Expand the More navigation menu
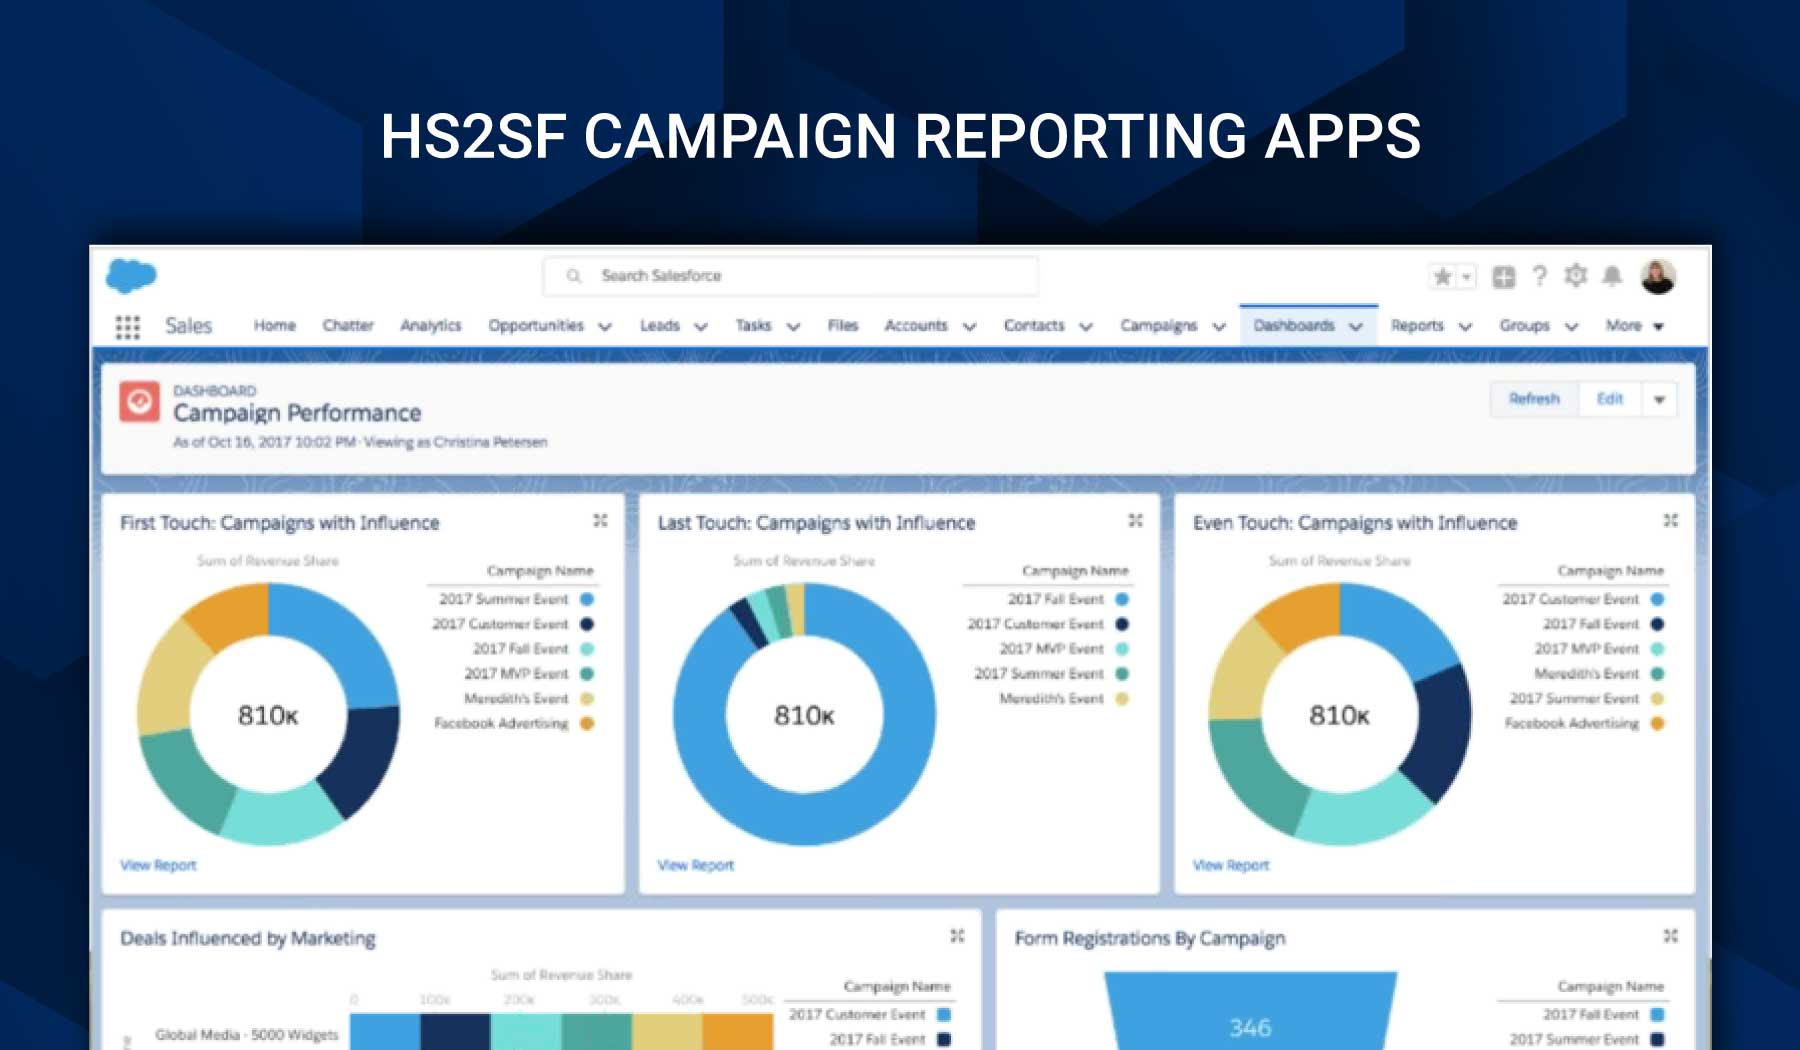This screenshot has height=1050, width=1800. coord(1634,326)
